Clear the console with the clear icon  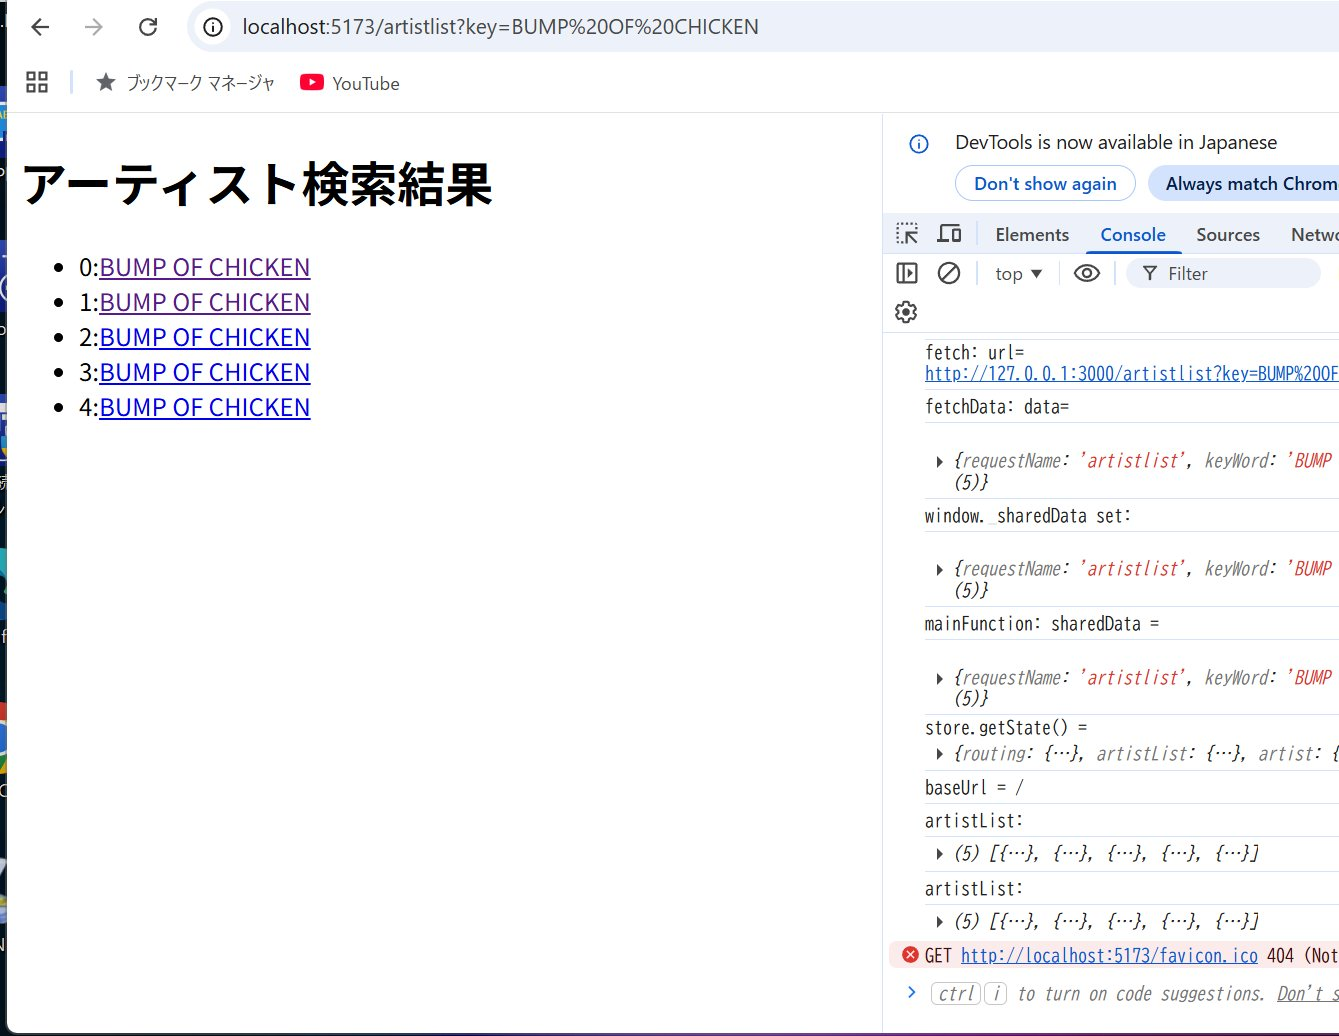(x=949, y=273)
